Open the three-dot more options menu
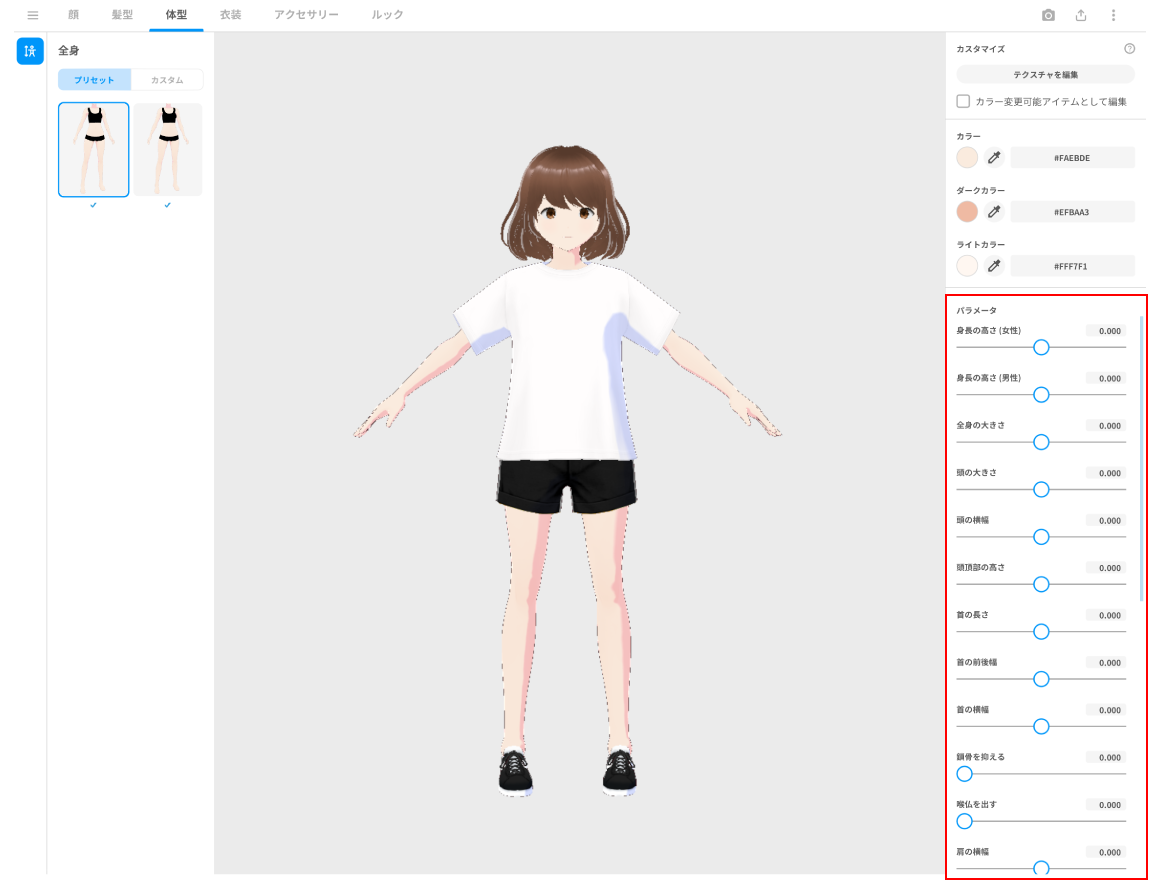1160x885 pixels. coord(1113,15)
